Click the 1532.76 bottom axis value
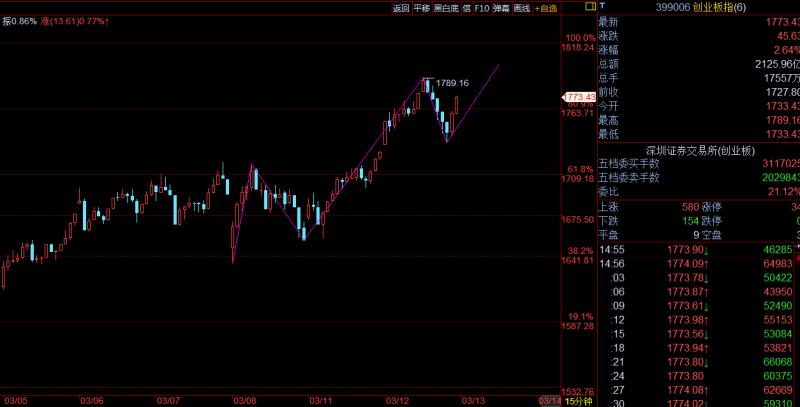Image resolution: width=800 pixels, height=407 pixels. tap(580, 392)
